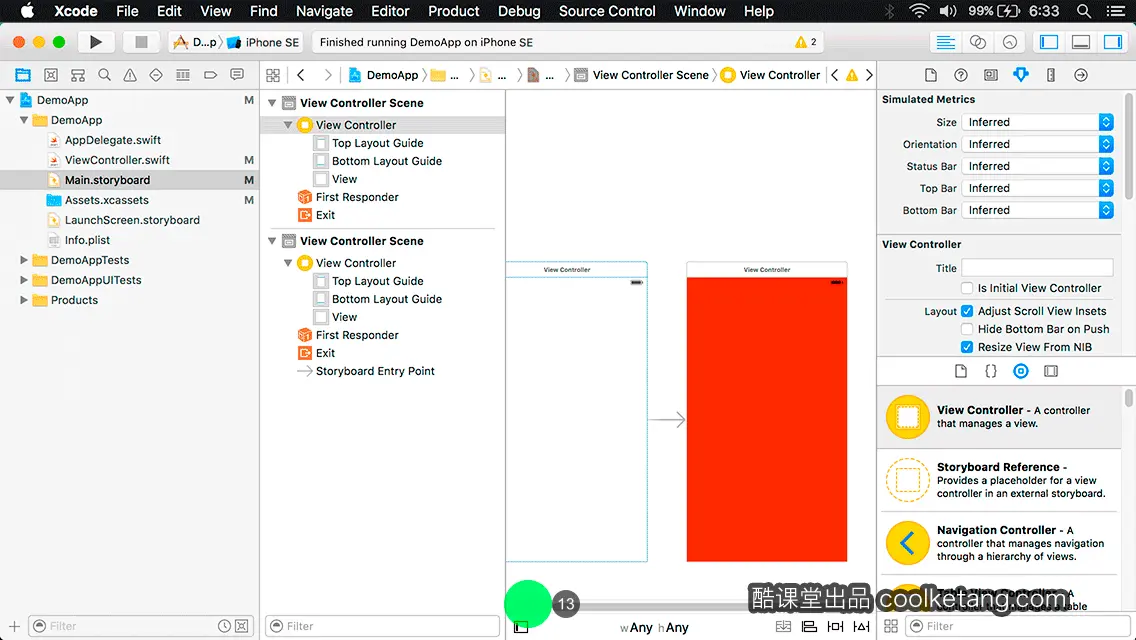
Task: Toggle the Debug area visibility
Action: tap(1080, 42)
